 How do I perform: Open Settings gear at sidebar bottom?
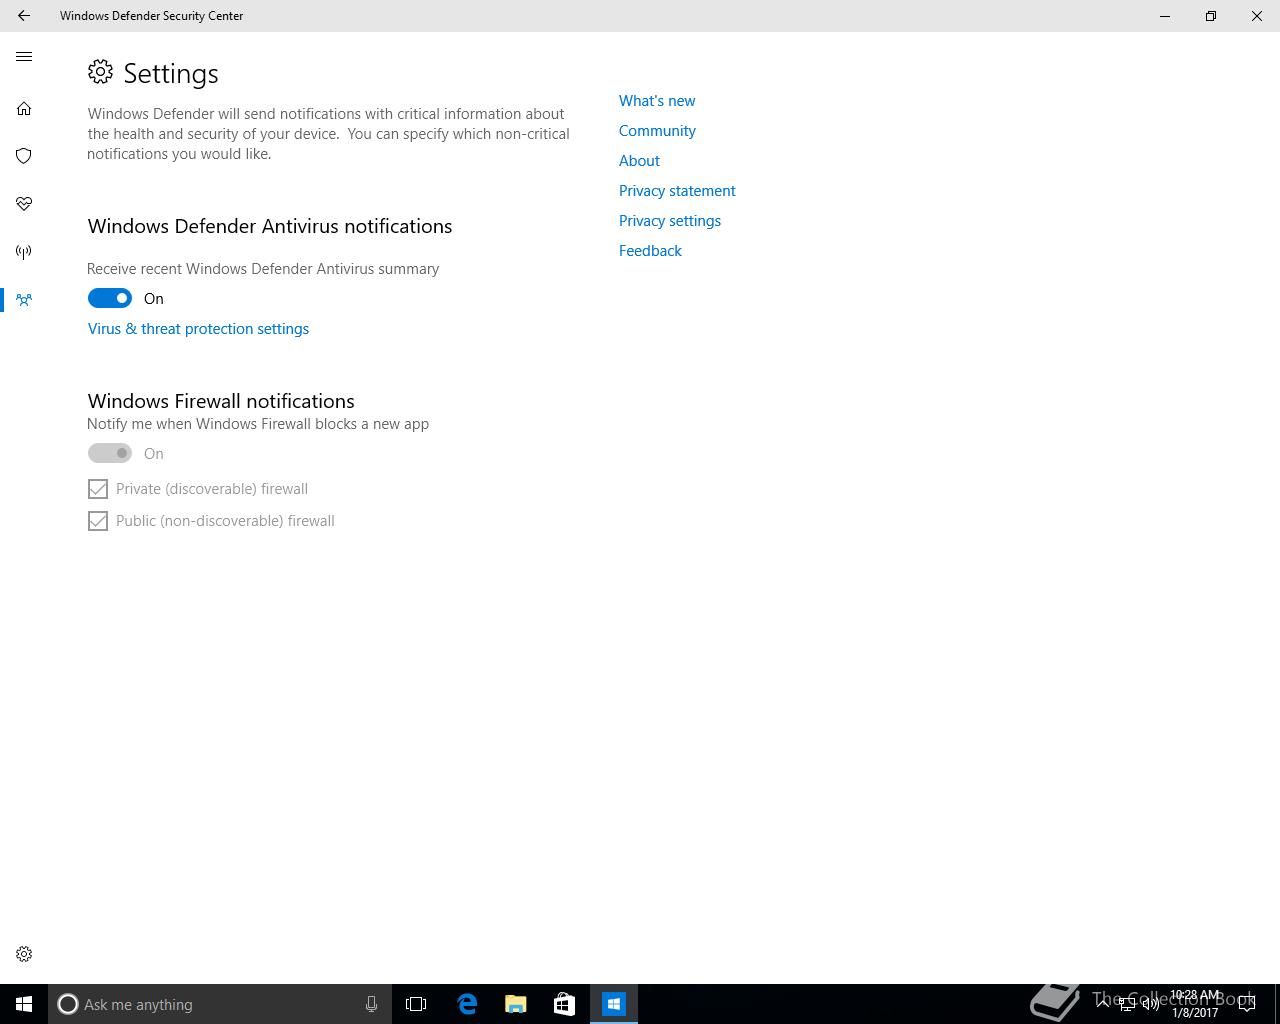pos(24,954)
